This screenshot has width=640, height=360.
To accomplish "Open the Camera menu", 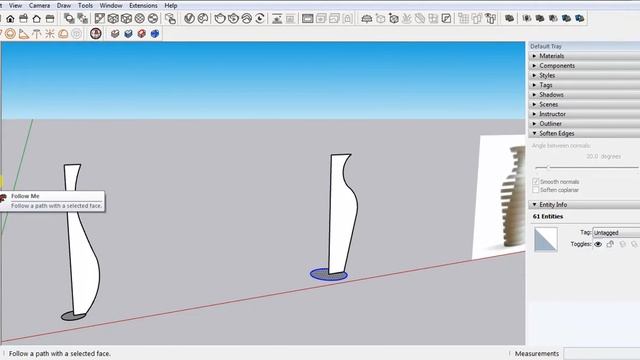I will click(40, 6).
